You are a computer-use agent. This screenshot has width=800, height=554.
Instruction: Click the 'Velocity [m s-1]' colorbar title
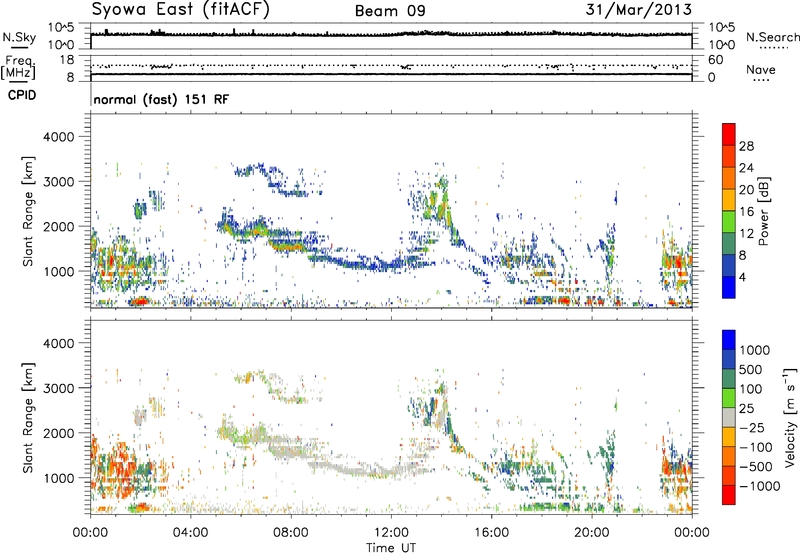pos(790,417)
